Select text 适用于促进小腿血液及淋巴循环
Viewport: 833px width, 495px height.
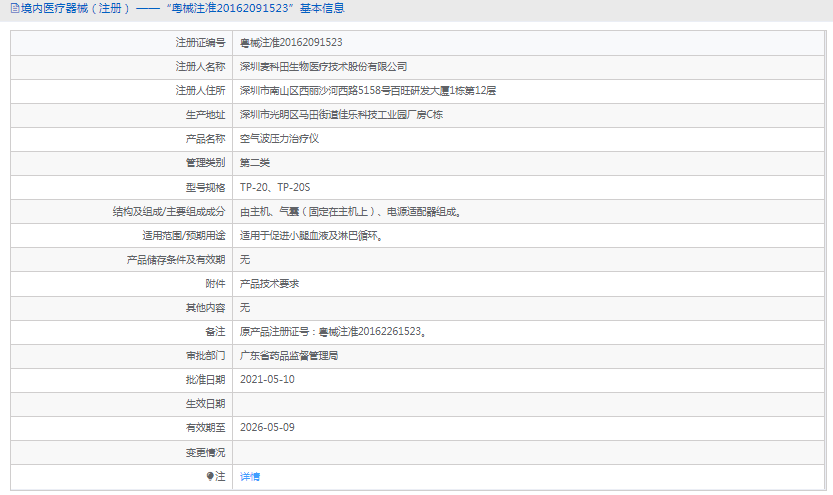click(x=309, y=235)
